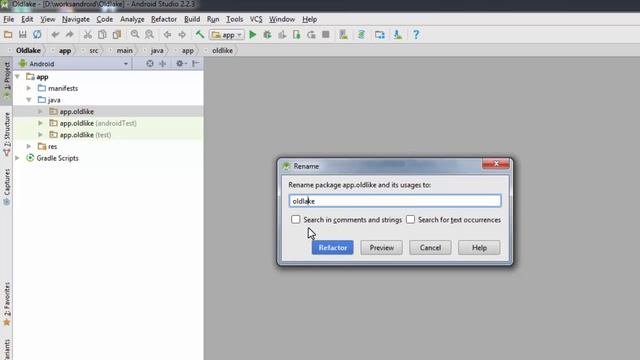The width and height of the screenshot is (640, 360).
Task: Click the package name input field
Action: pos(395,201)
